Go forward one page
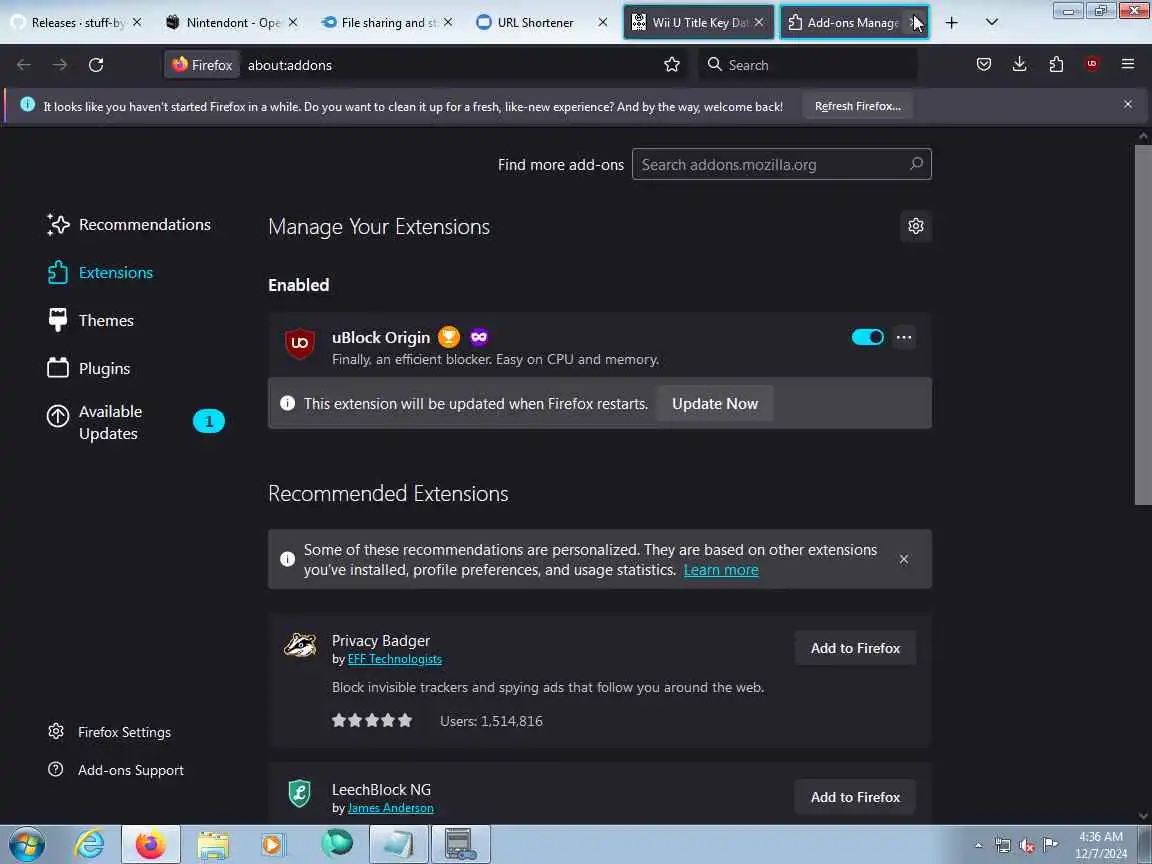This screenshot has height=864, width=1152. [x=60, y=65]
